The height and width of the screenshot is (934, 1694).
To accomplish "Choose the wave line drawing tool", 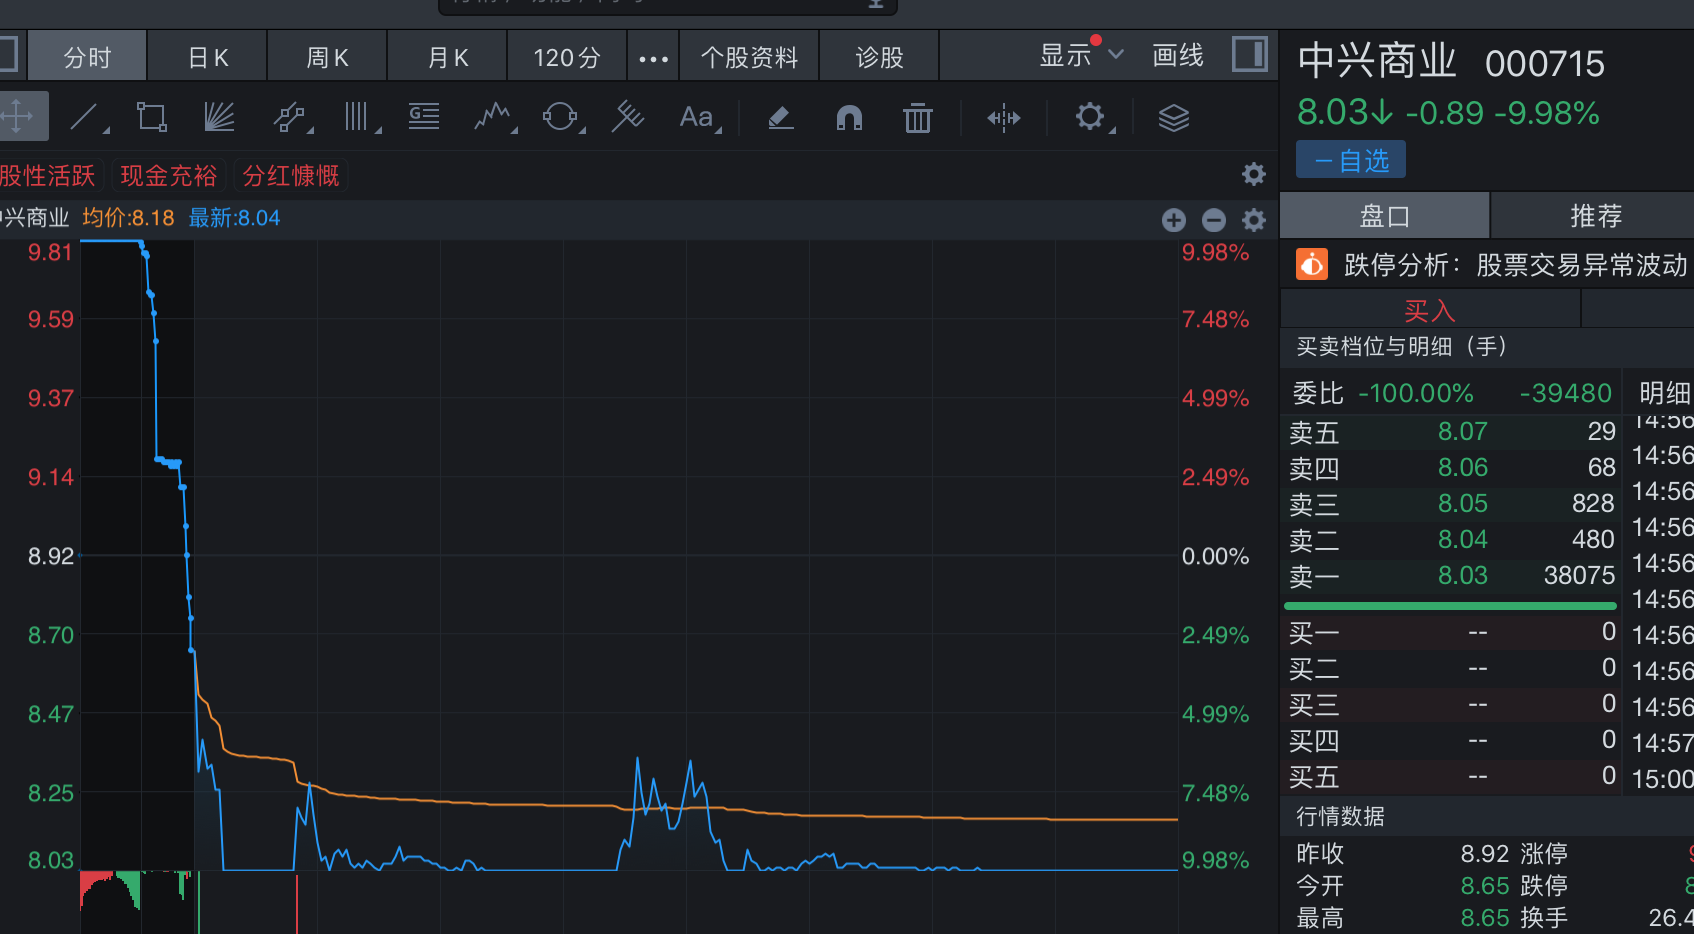I will coord(492,118).
